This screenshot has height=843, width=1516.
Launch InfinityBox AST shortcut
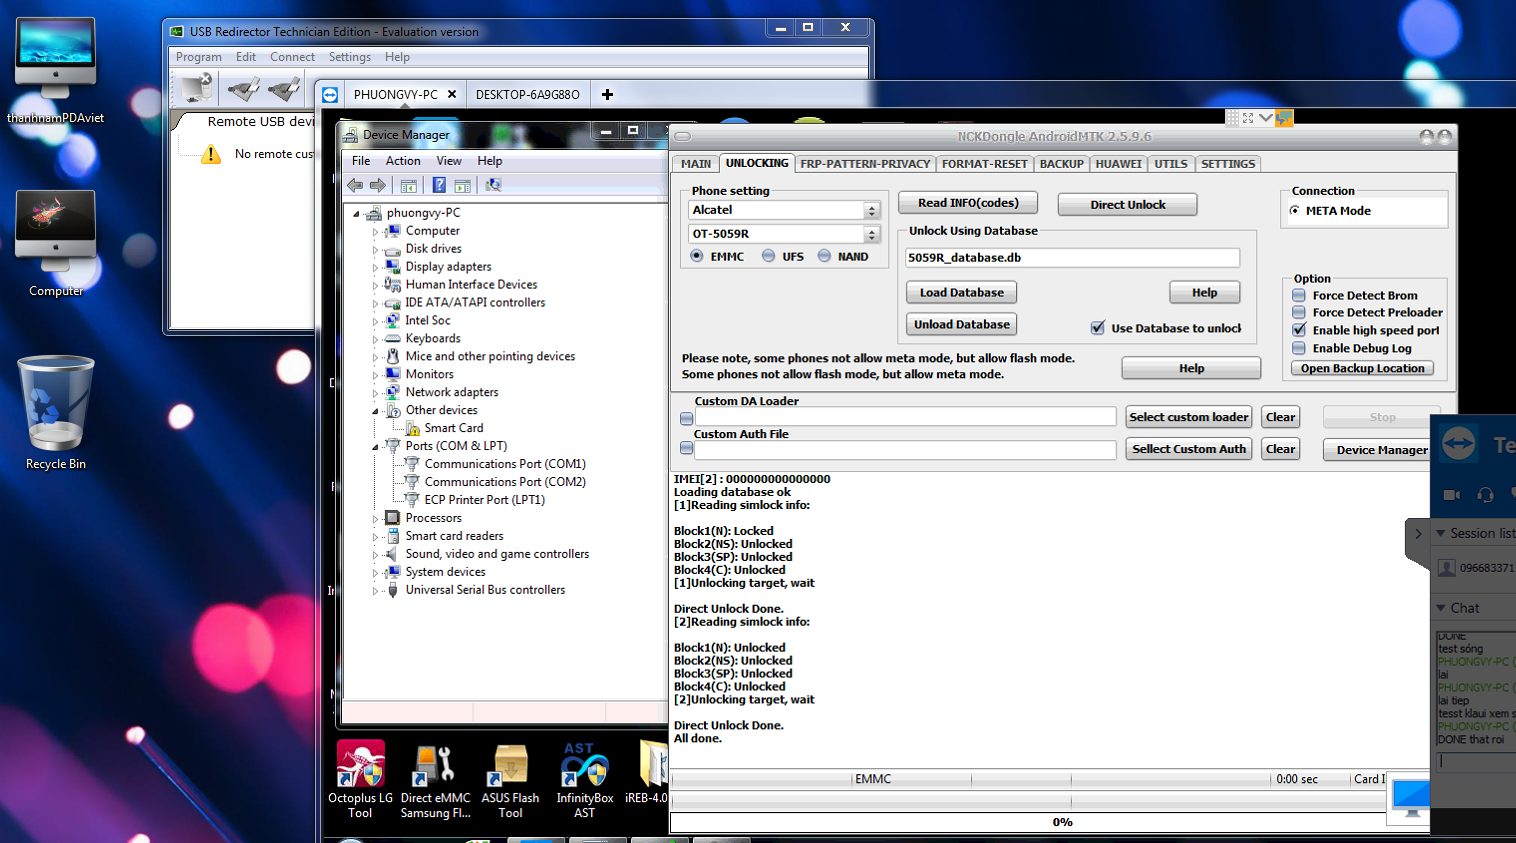pos(584,780)
